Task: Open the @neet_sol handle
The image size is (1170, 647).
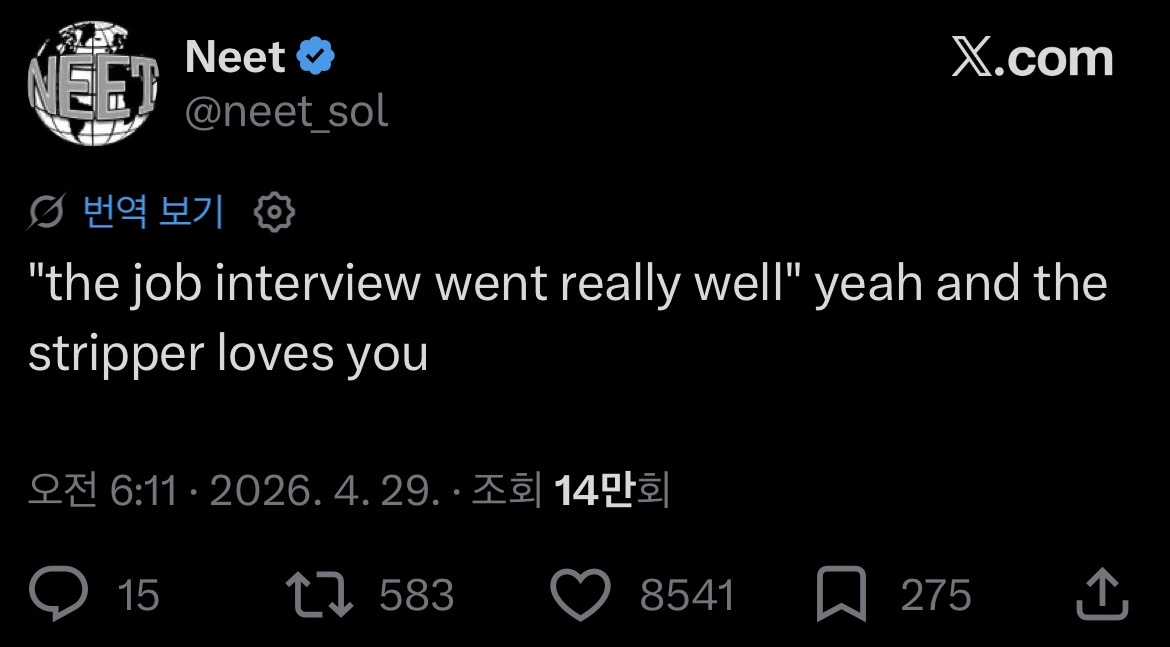Action: pyautogui.click(x=286, y=112)
